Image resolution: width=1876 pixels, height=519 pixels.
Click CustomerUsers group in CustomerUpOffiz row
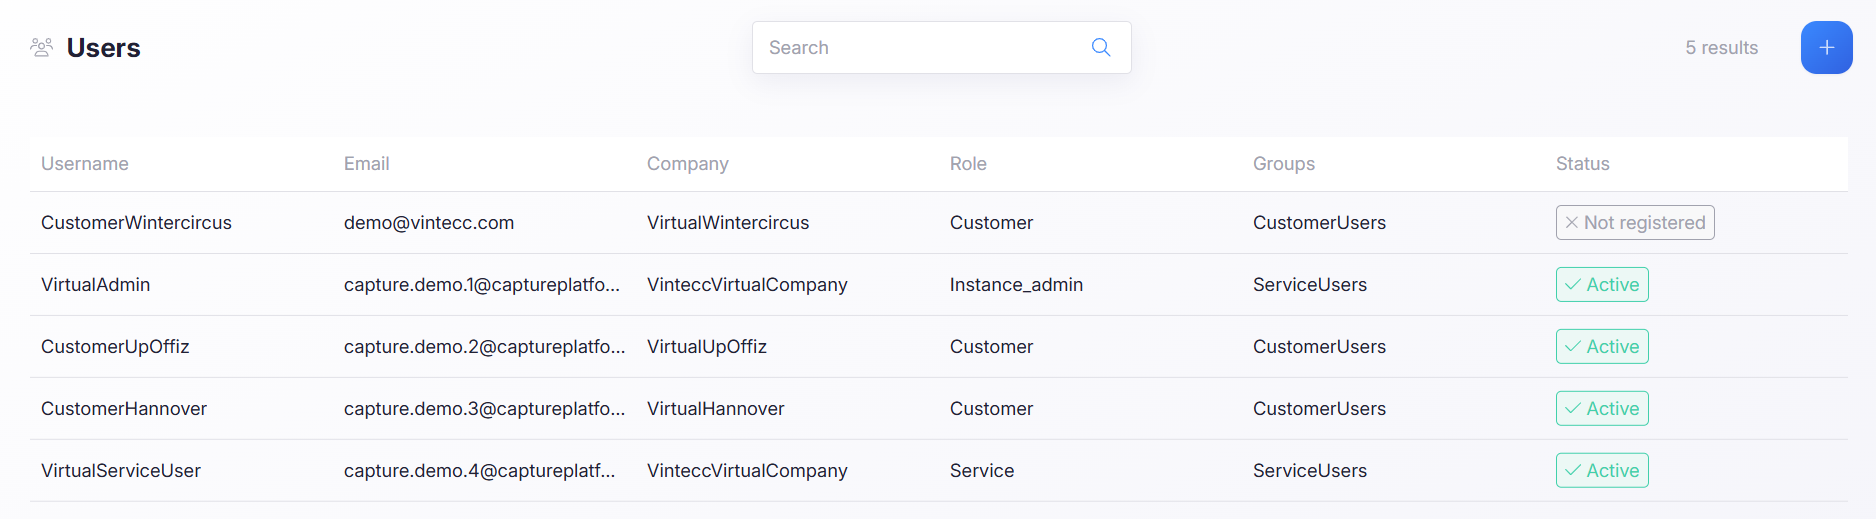[1319, 347]
